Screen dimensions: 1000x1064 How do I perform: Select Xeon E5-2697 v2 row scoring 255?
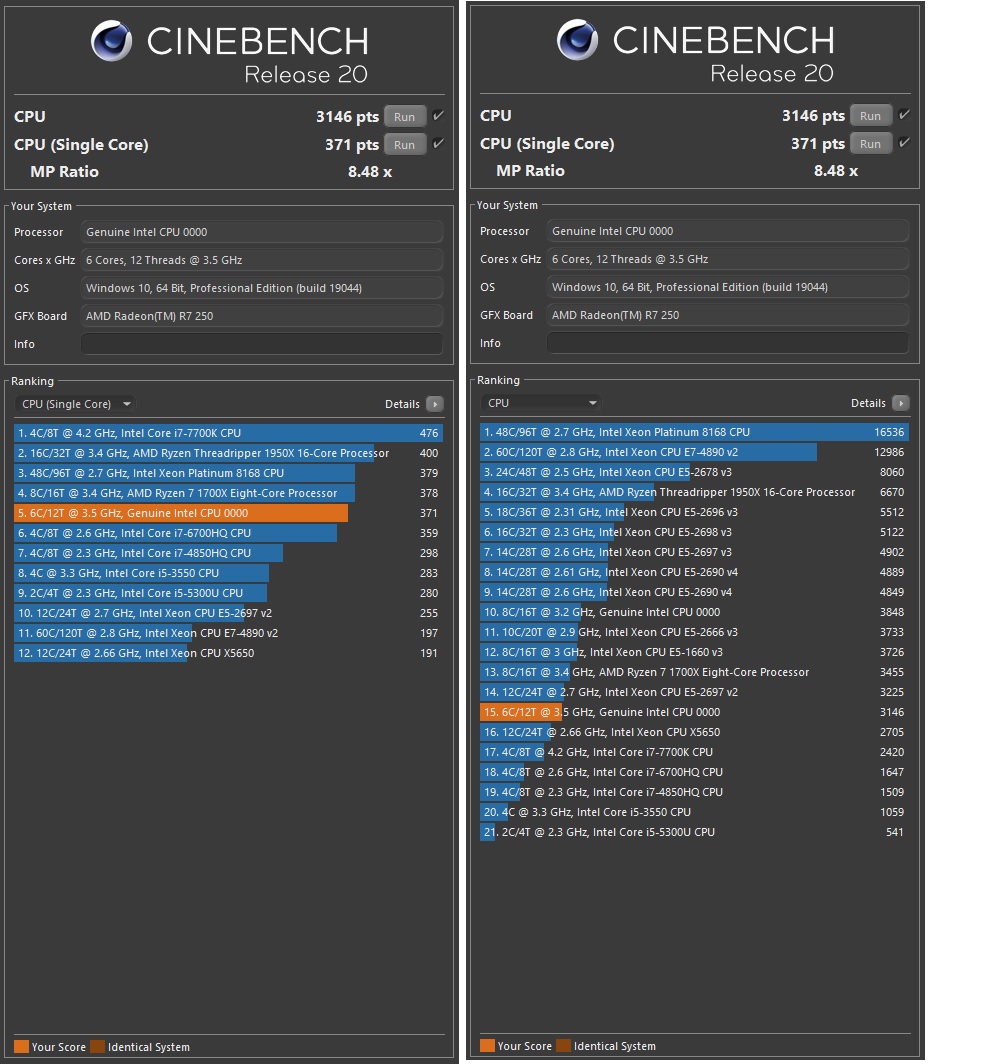click(x=229, y=613)
